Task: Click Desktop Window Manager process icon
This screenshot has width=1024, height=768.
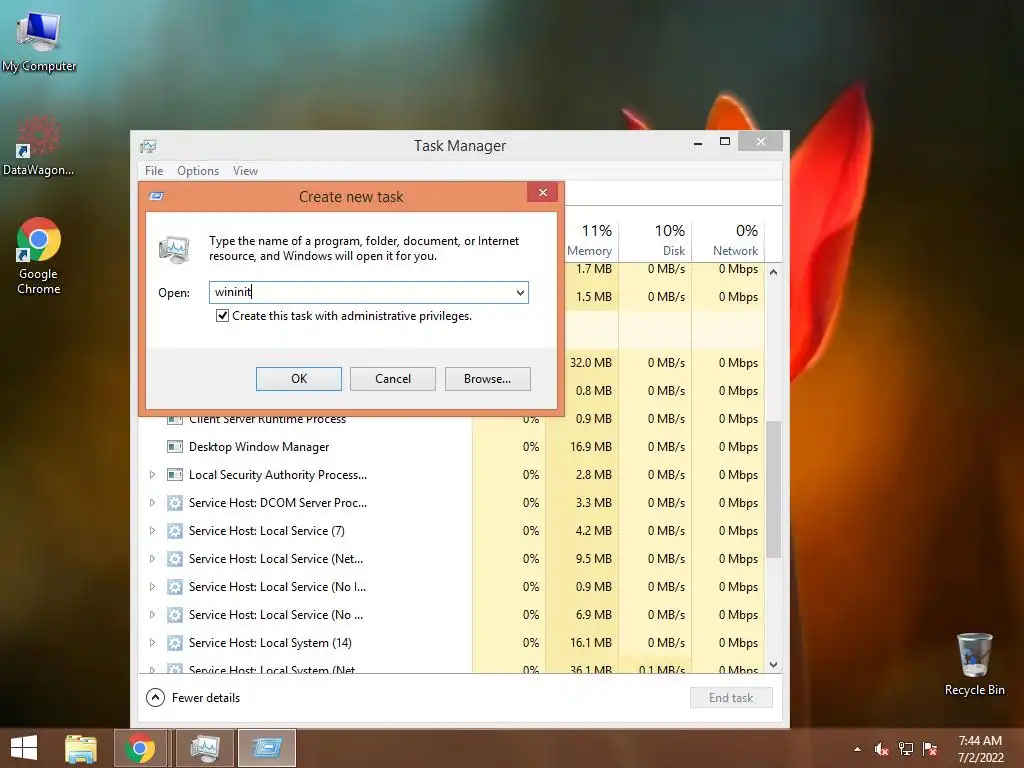Action: pyautogui.click(x=174, y=447)
